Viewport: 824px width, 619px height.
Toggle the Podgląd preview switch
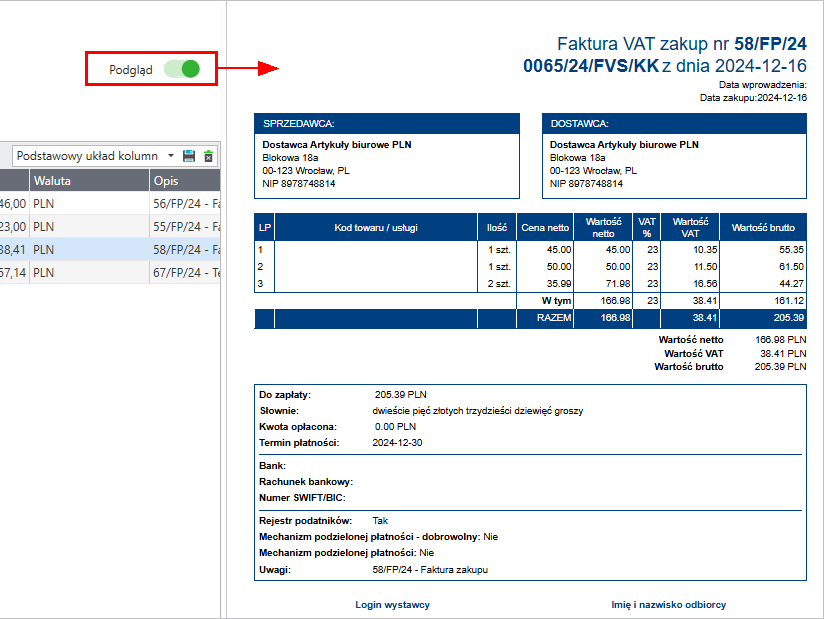click(x=182, y=68)
